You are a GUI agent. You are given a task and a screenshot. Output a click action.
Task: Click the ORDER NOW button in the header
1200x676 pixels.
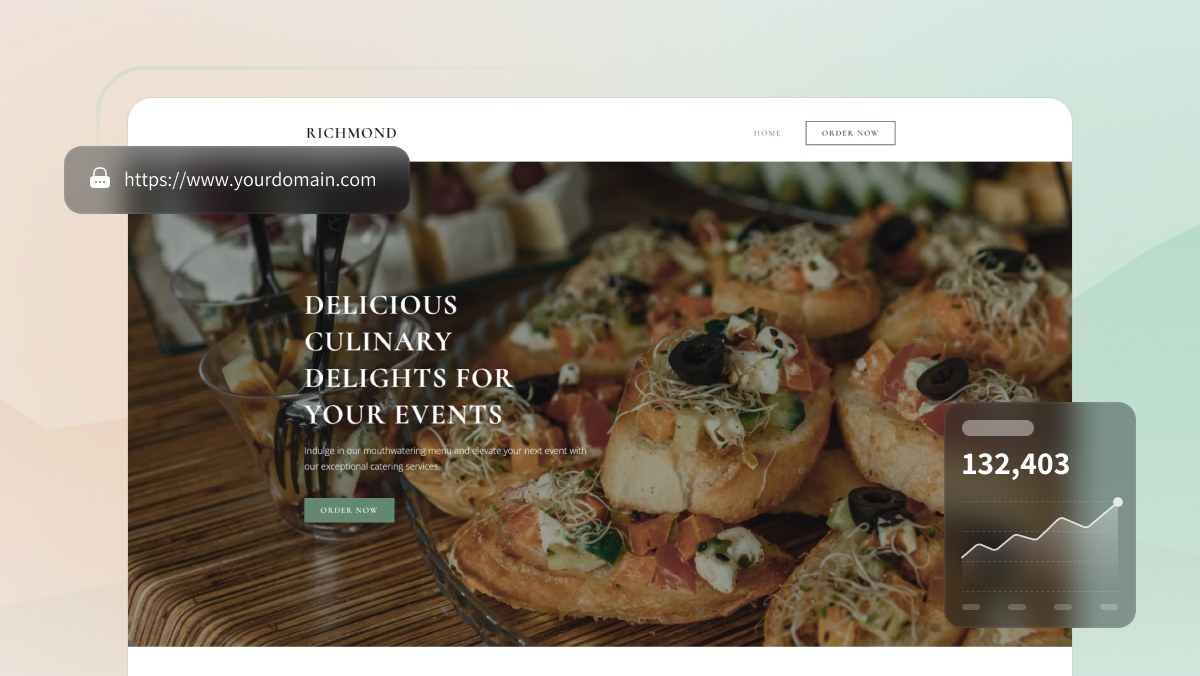tap(850, 133)
